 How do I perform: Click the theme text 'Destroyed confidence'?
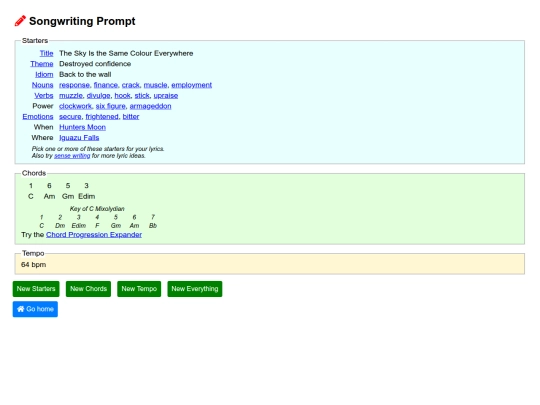[x=95, y=64]
